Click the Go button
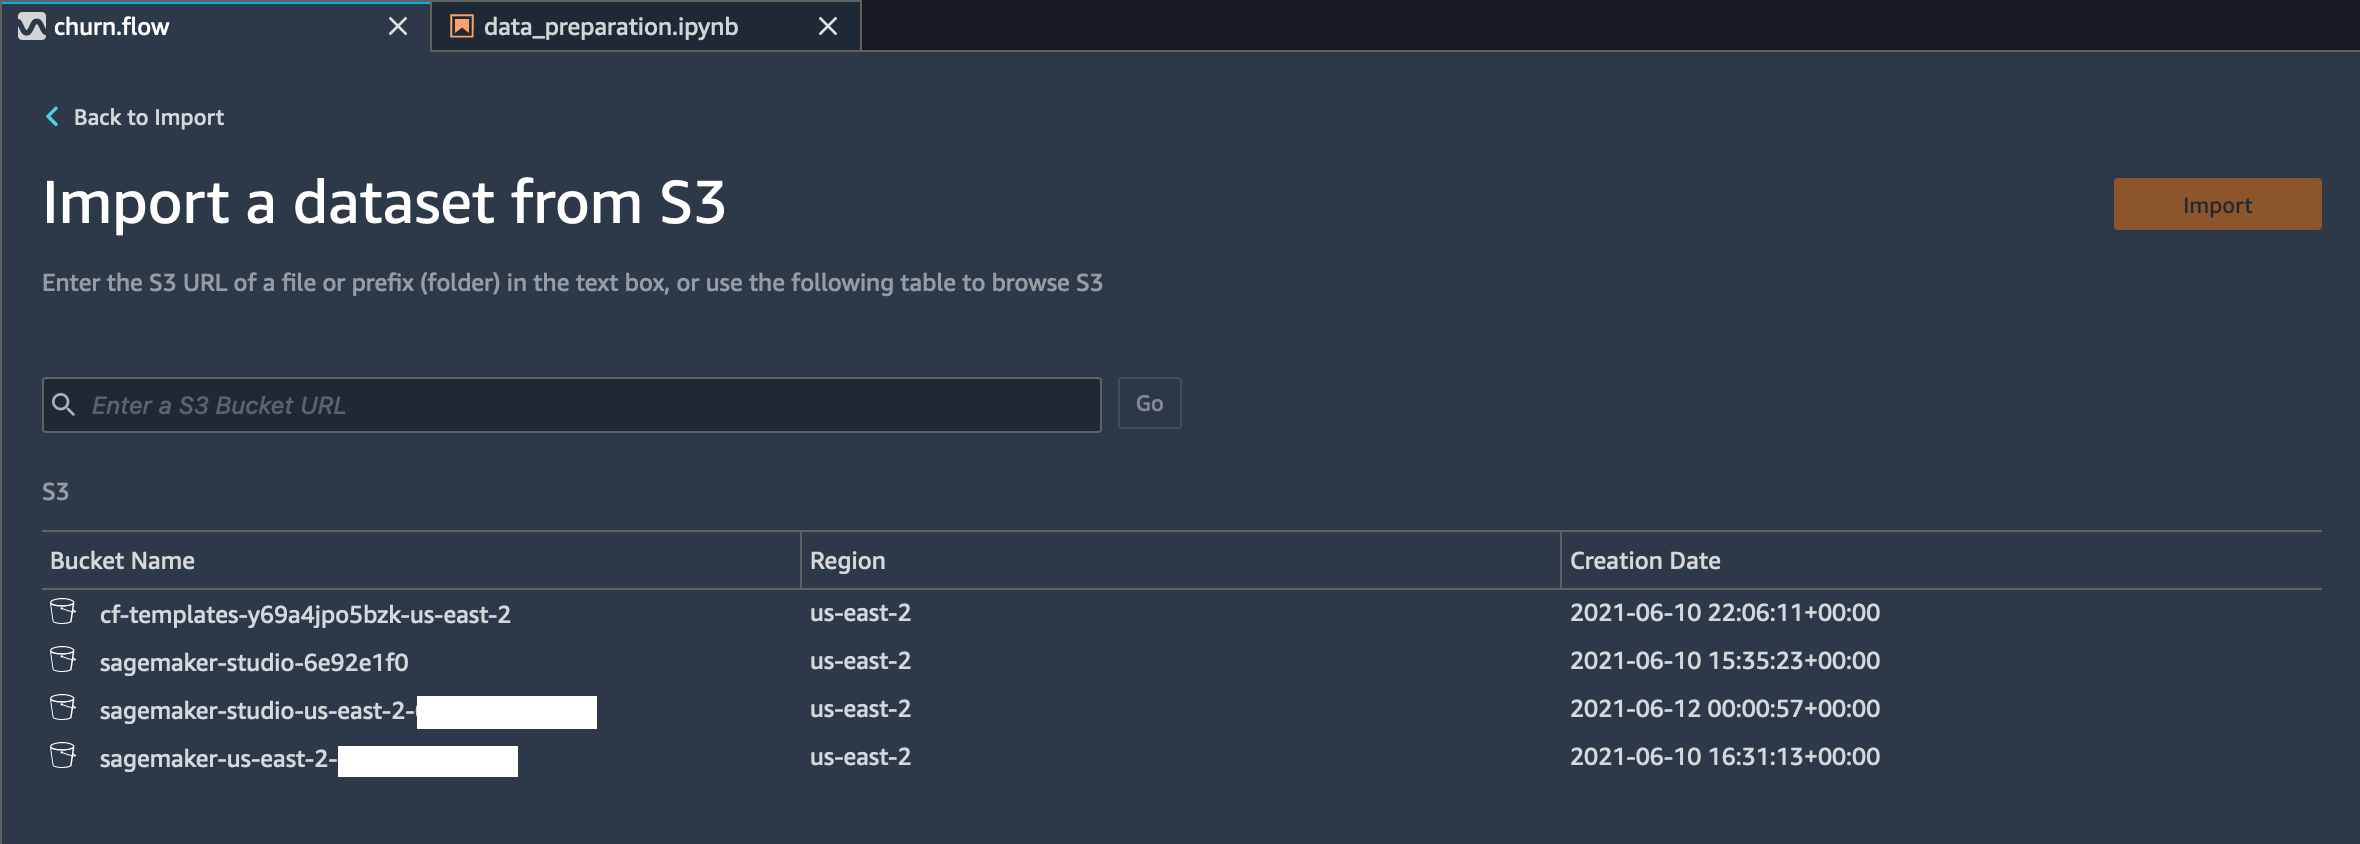The height and width of the screenshot is (844, 2360). (1149, 403)
